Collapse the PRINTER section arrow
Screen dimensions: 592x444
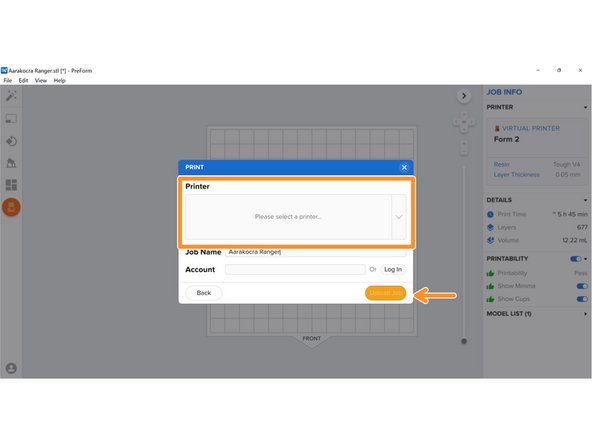pyautogui.click(x=585, y=108)
